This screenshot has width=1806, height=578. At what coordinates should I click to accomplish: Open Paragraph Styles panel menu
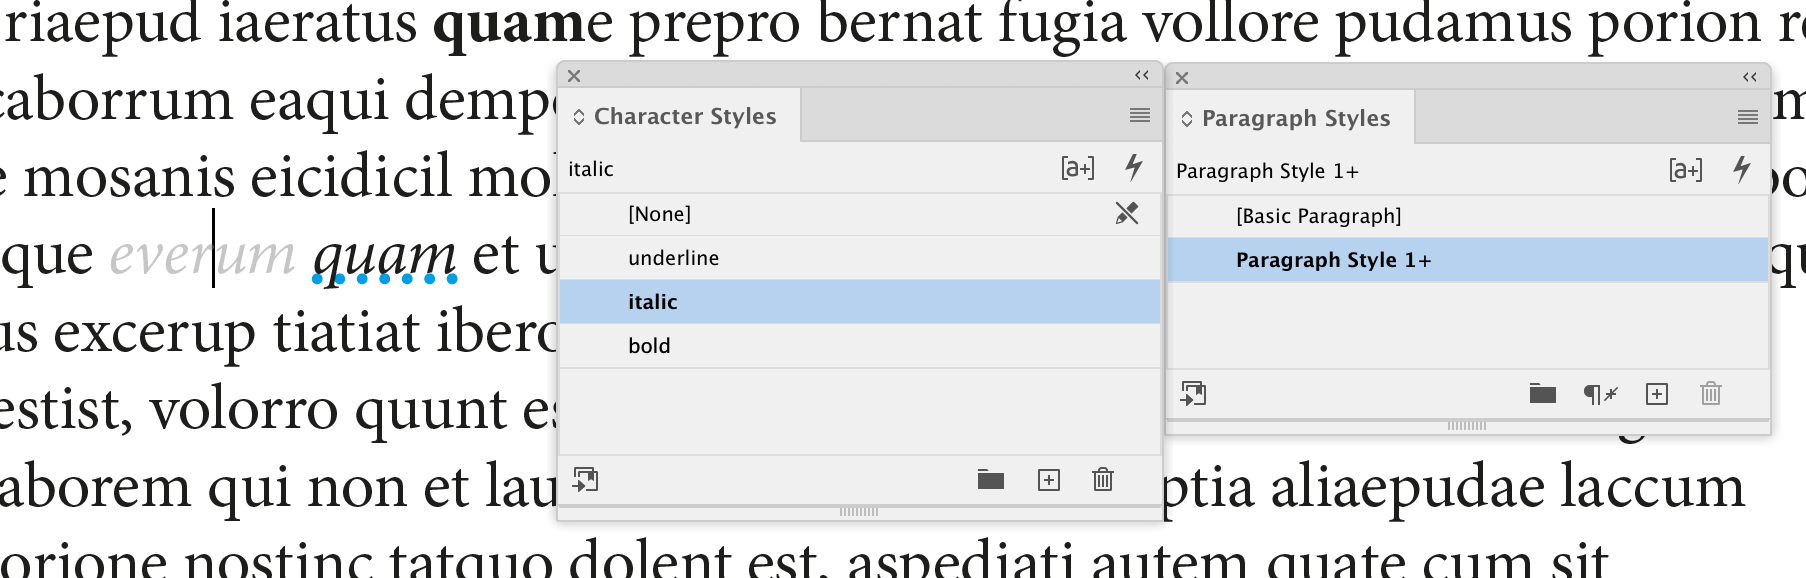[x=1747, y=118]
